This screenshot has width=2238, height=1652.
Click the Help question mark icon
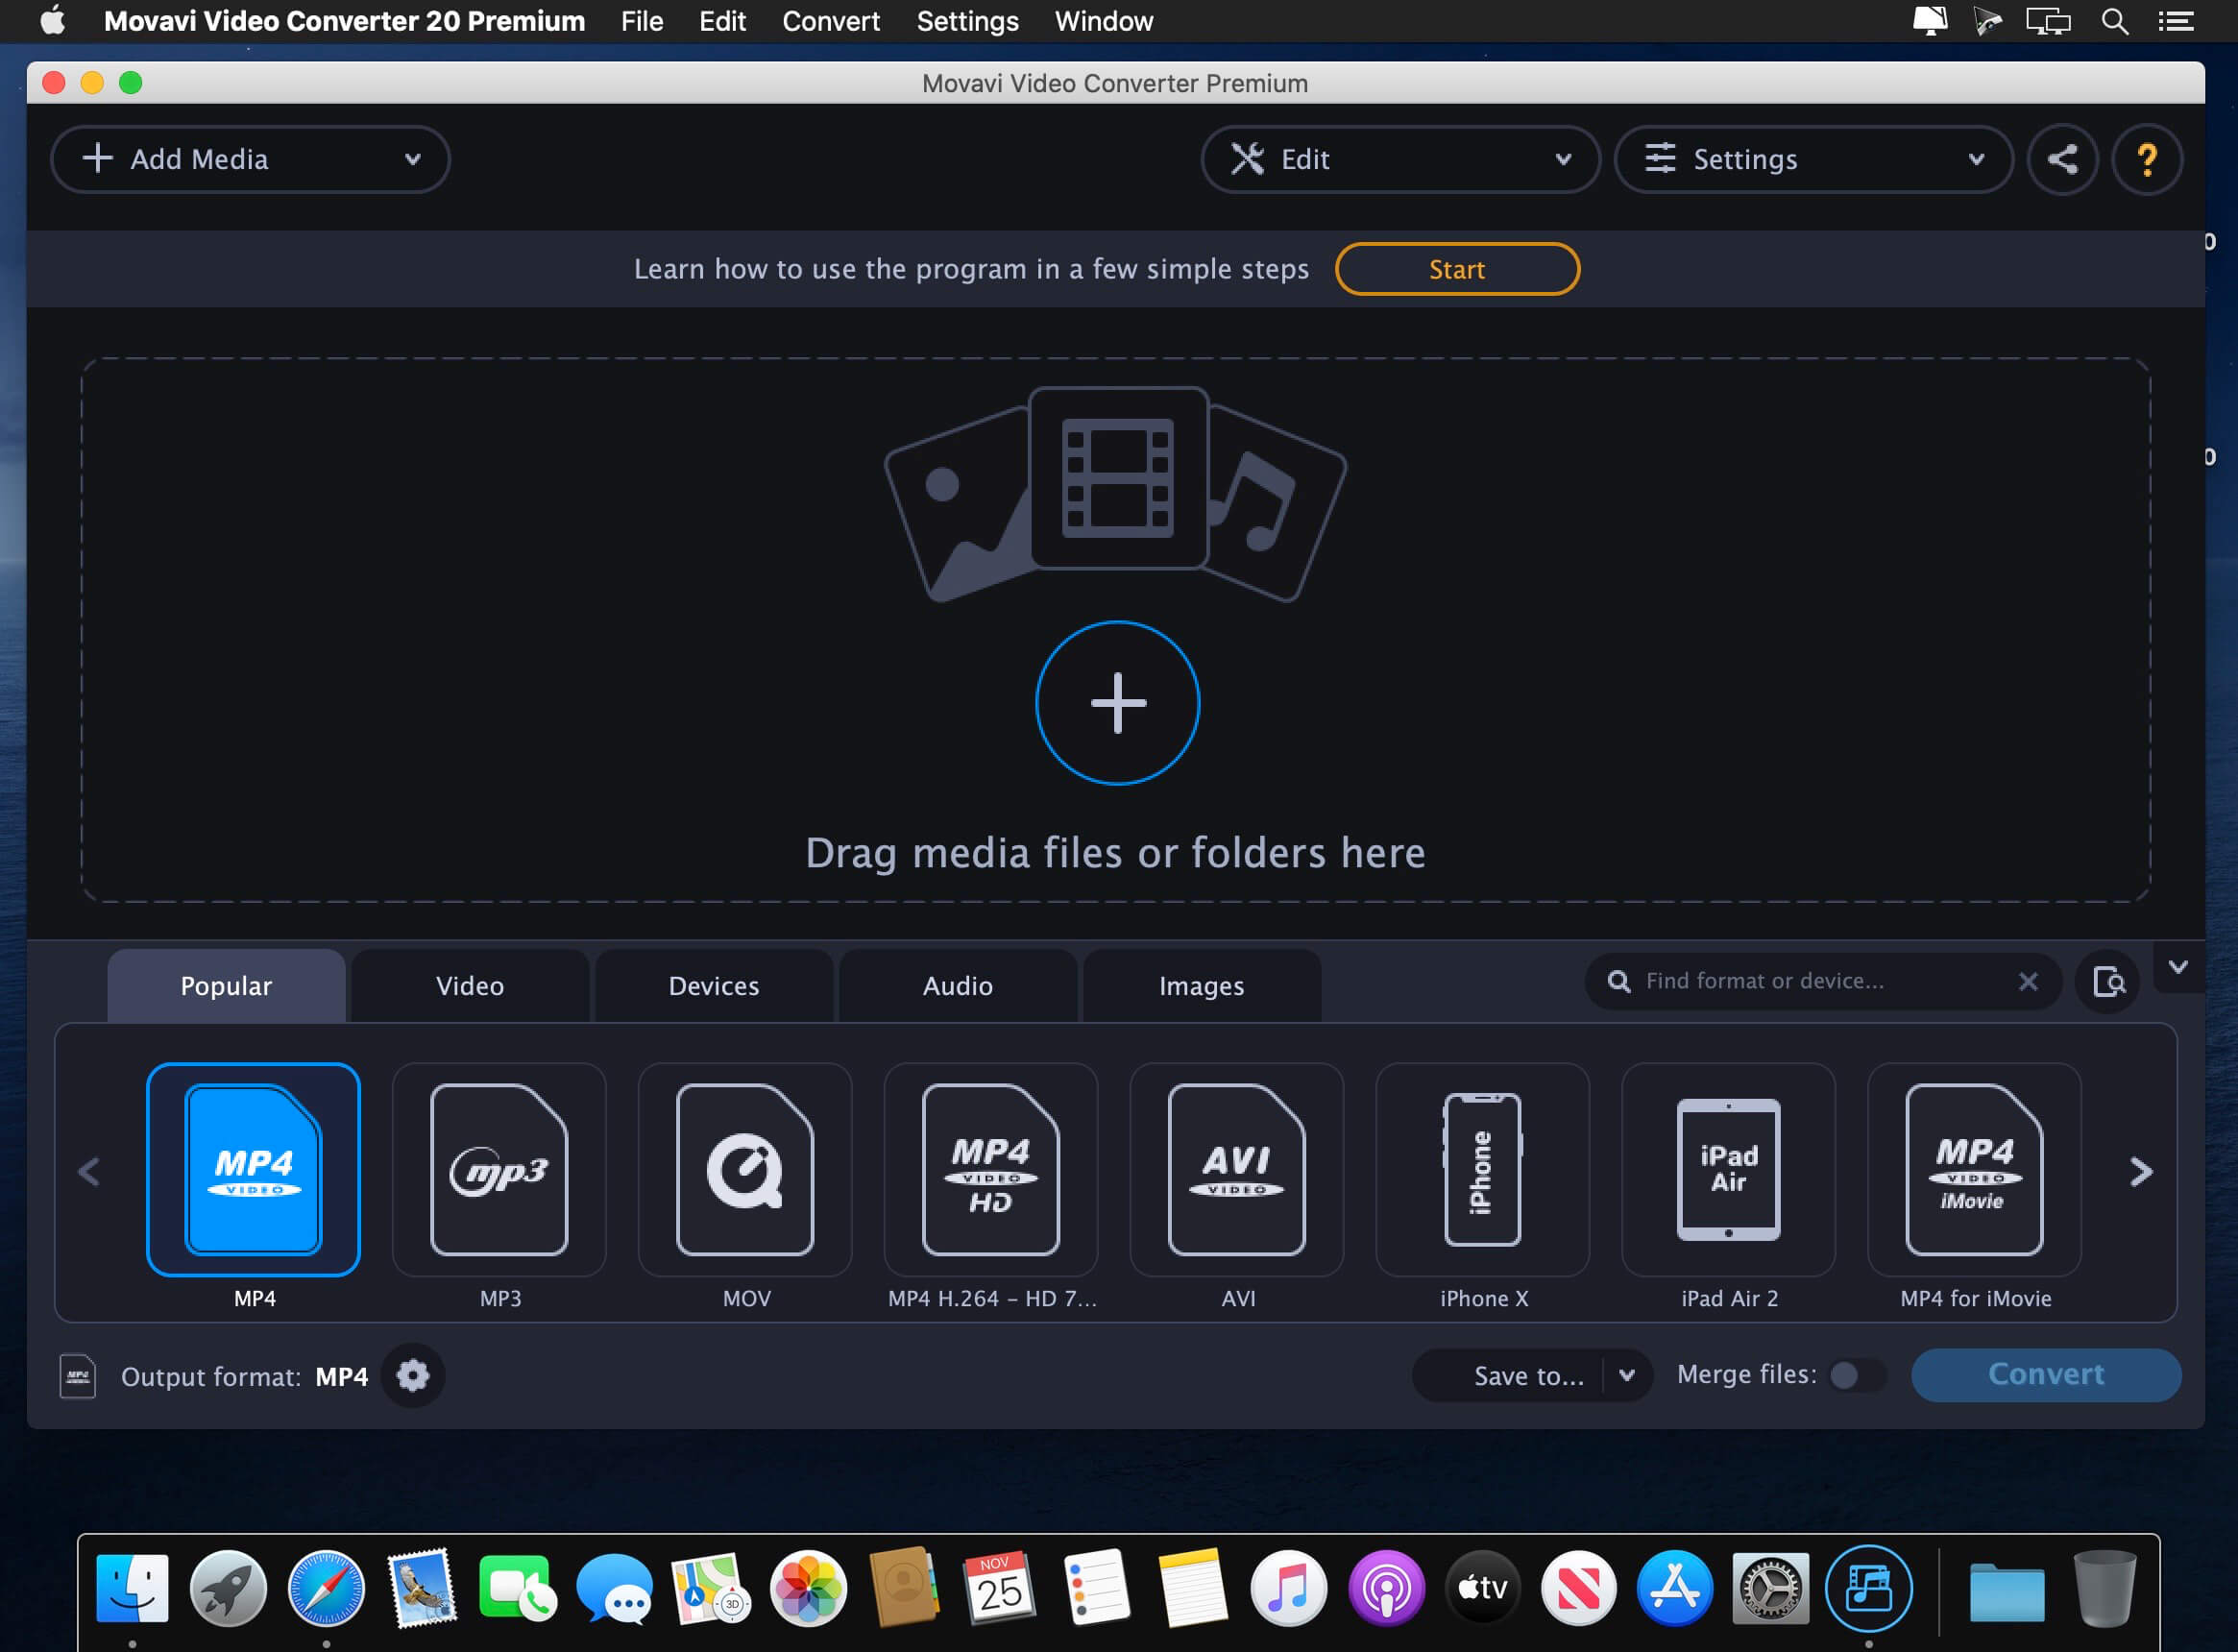click(2147, 158)
